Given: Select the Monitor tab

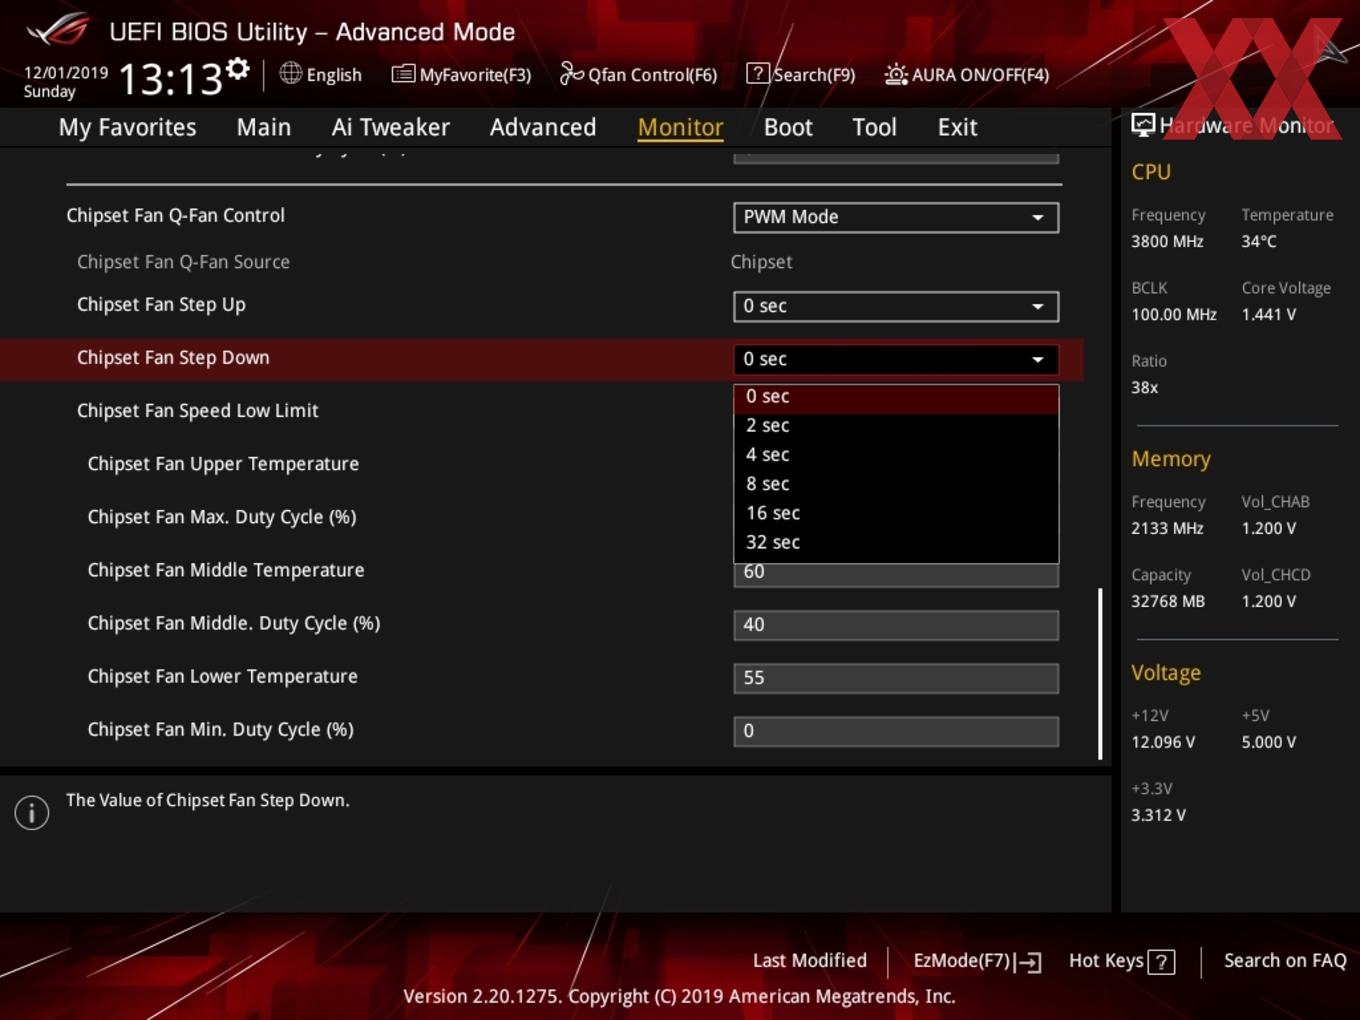Looking at the screenshot, I should pos(680,127).
